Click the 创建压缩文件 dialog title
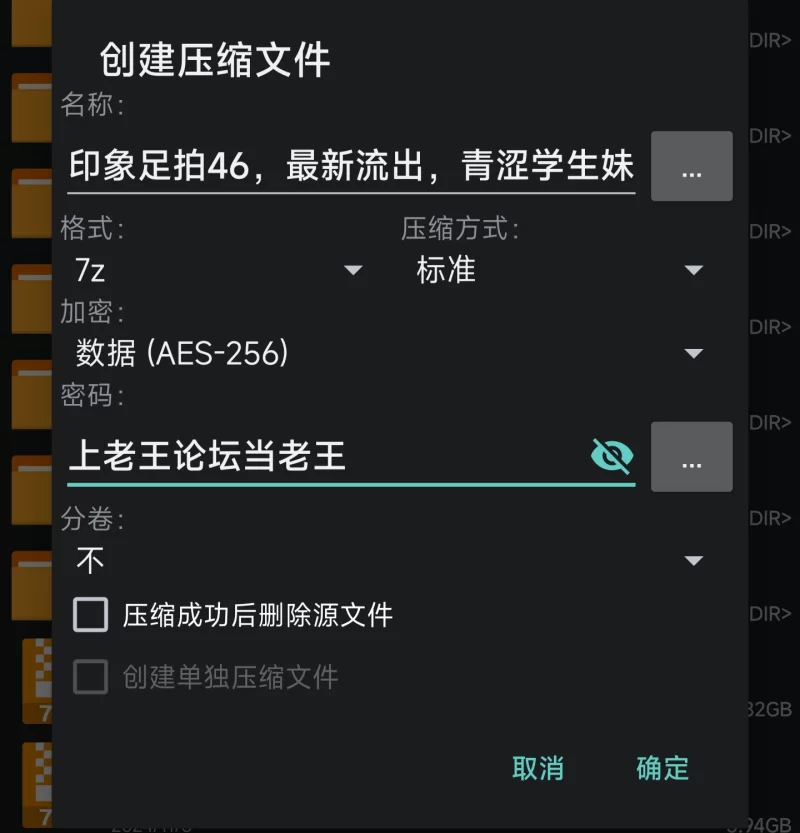800x833 pixels. 215,60
